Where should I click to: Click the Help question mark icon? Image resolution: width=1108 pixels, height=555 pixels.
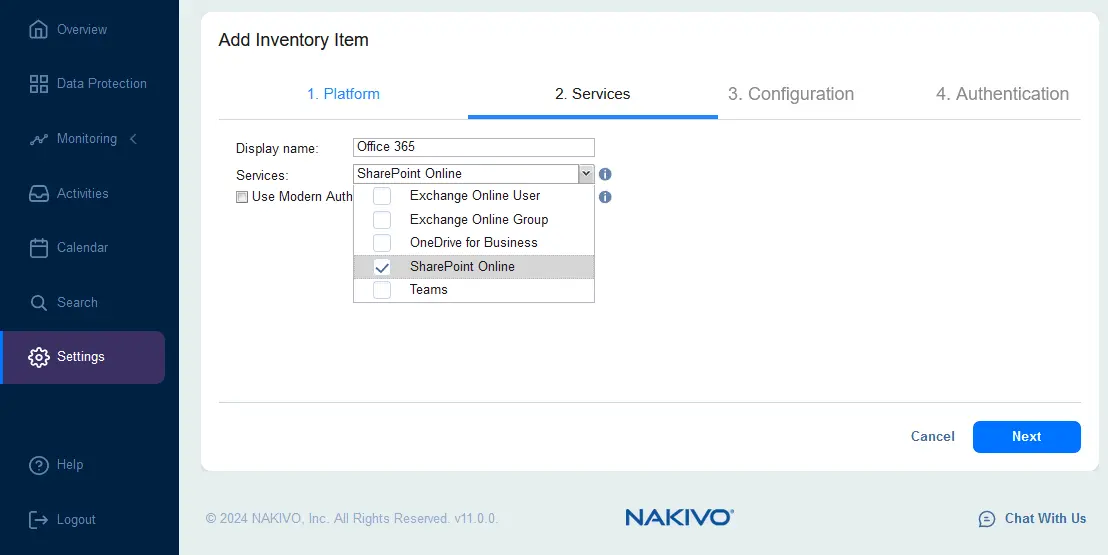38,465
